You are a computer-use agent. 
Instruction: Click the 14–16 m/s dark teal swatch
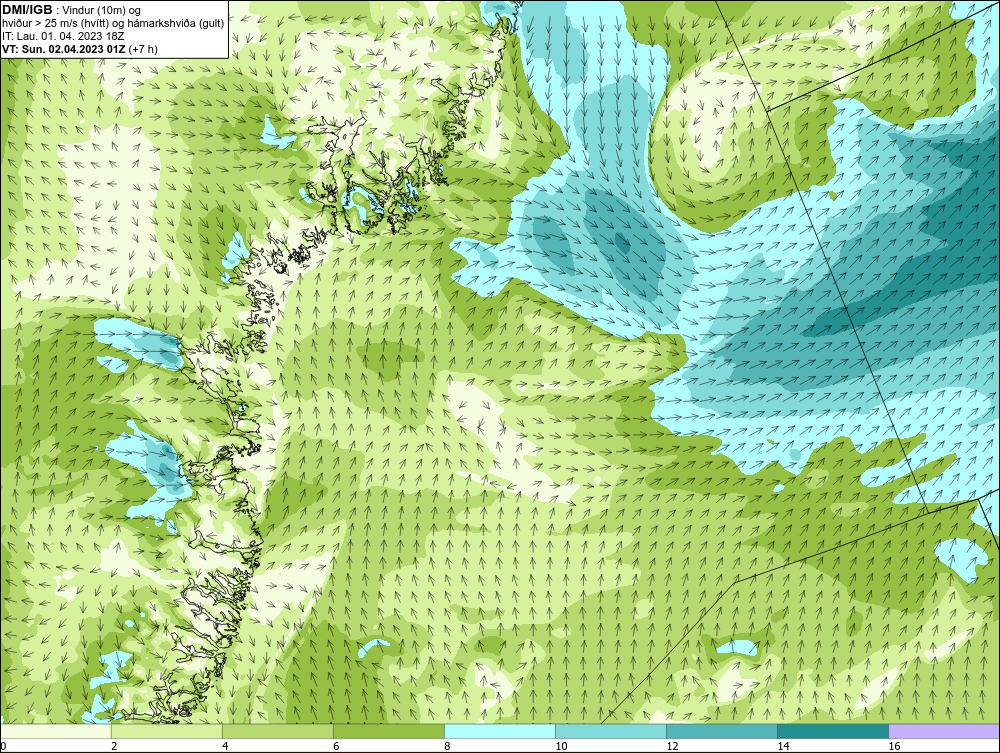pyautogui.click(x=833, y=731)
